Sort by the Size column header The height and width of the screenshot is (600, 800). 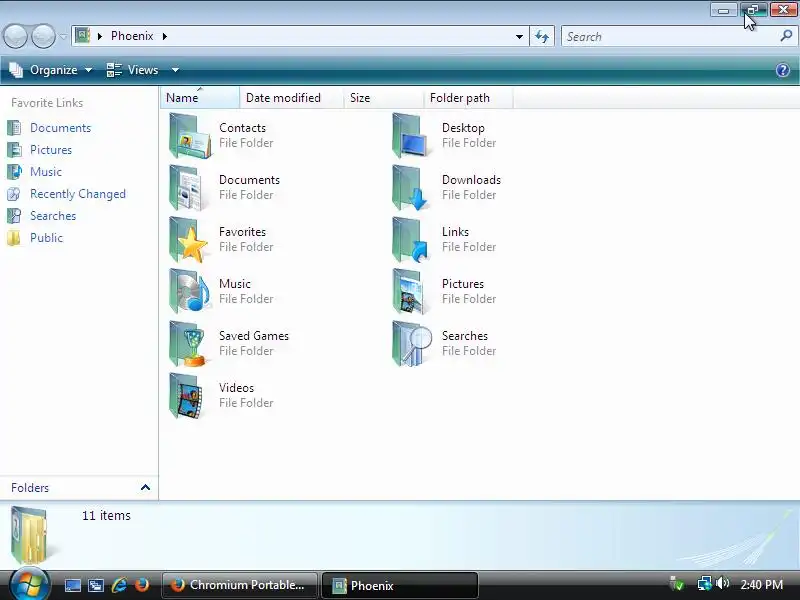pos(384,97)
